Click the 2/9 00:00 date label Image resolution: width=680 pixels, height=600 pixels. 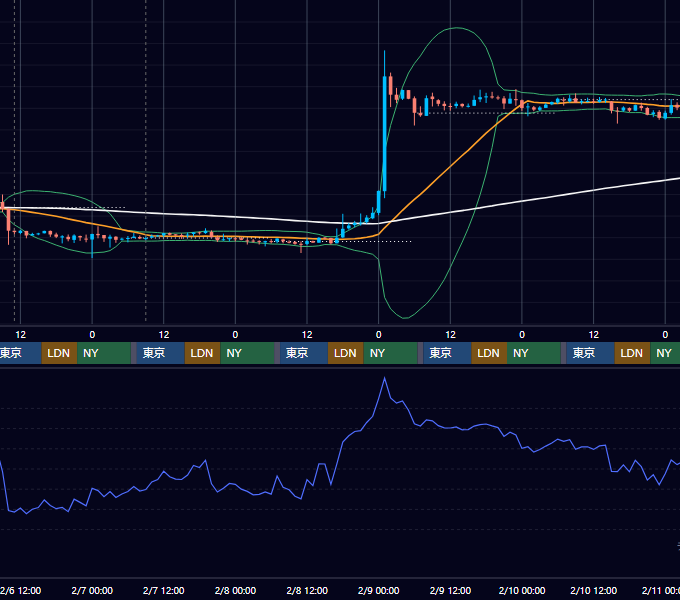point(379,590)
